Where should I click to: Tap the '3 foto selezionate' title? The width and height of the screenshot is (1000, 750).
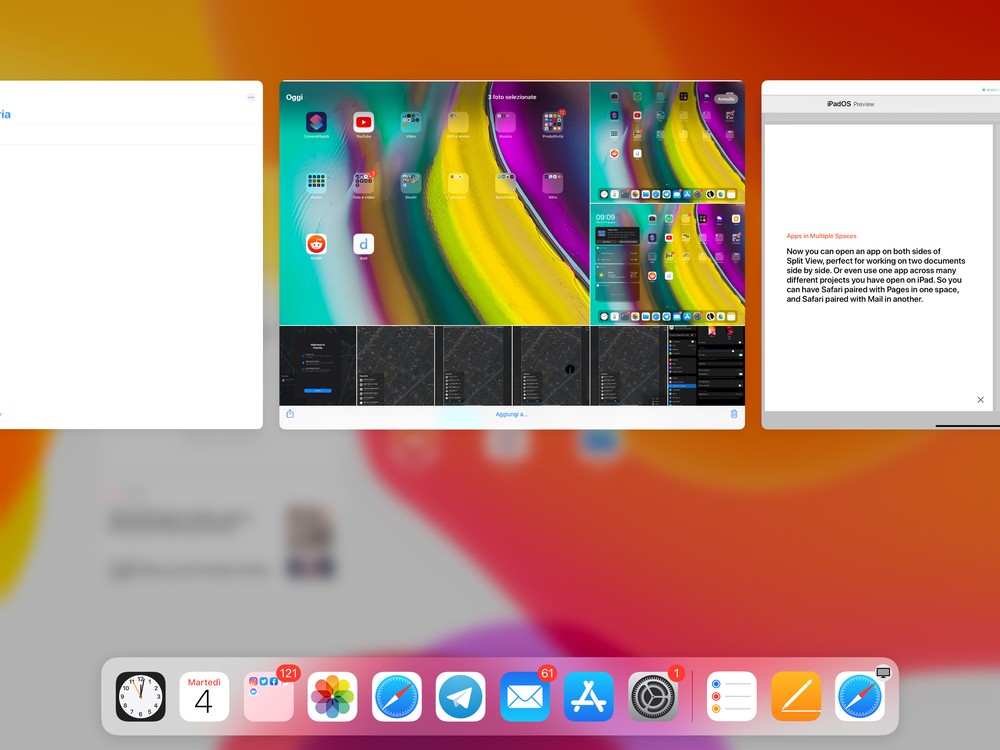pyautogui.click(x=512, y=97)
